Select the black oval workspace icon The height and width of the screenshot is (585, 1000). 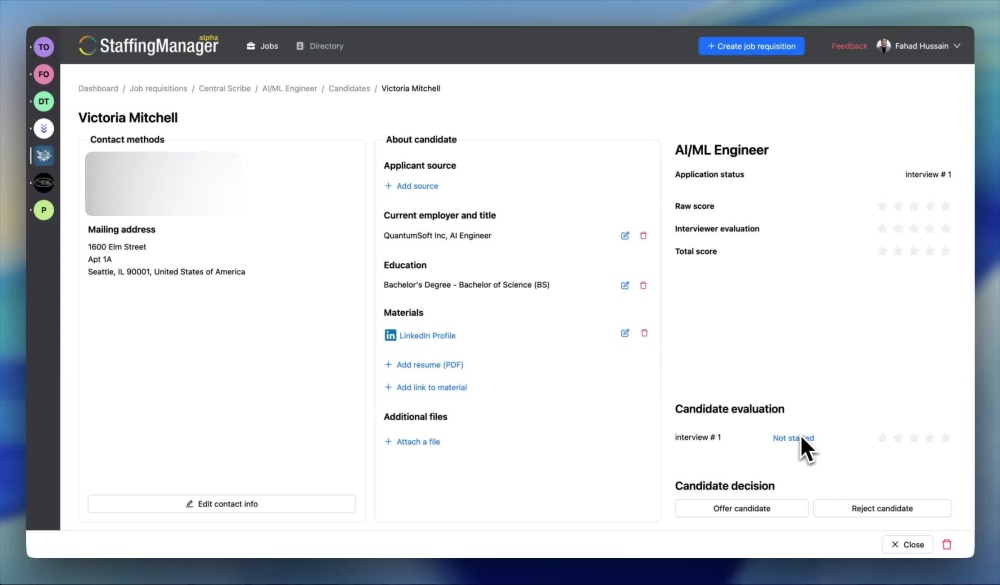(43, 183)
